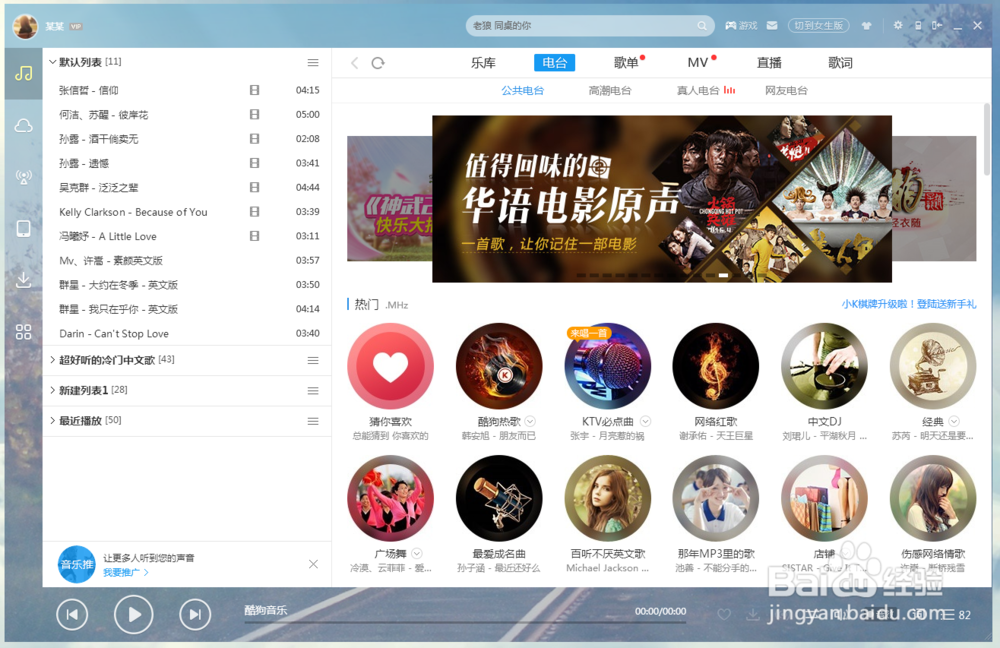1000x648 pixels.
Task: Expand the 最近播放 list
Action: point(52,420)
